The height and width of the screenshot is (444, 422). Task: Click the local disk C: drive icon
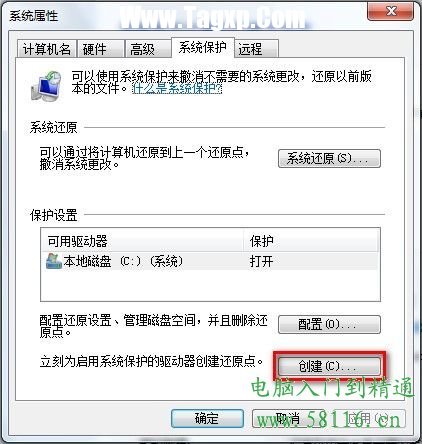(54, 261)
